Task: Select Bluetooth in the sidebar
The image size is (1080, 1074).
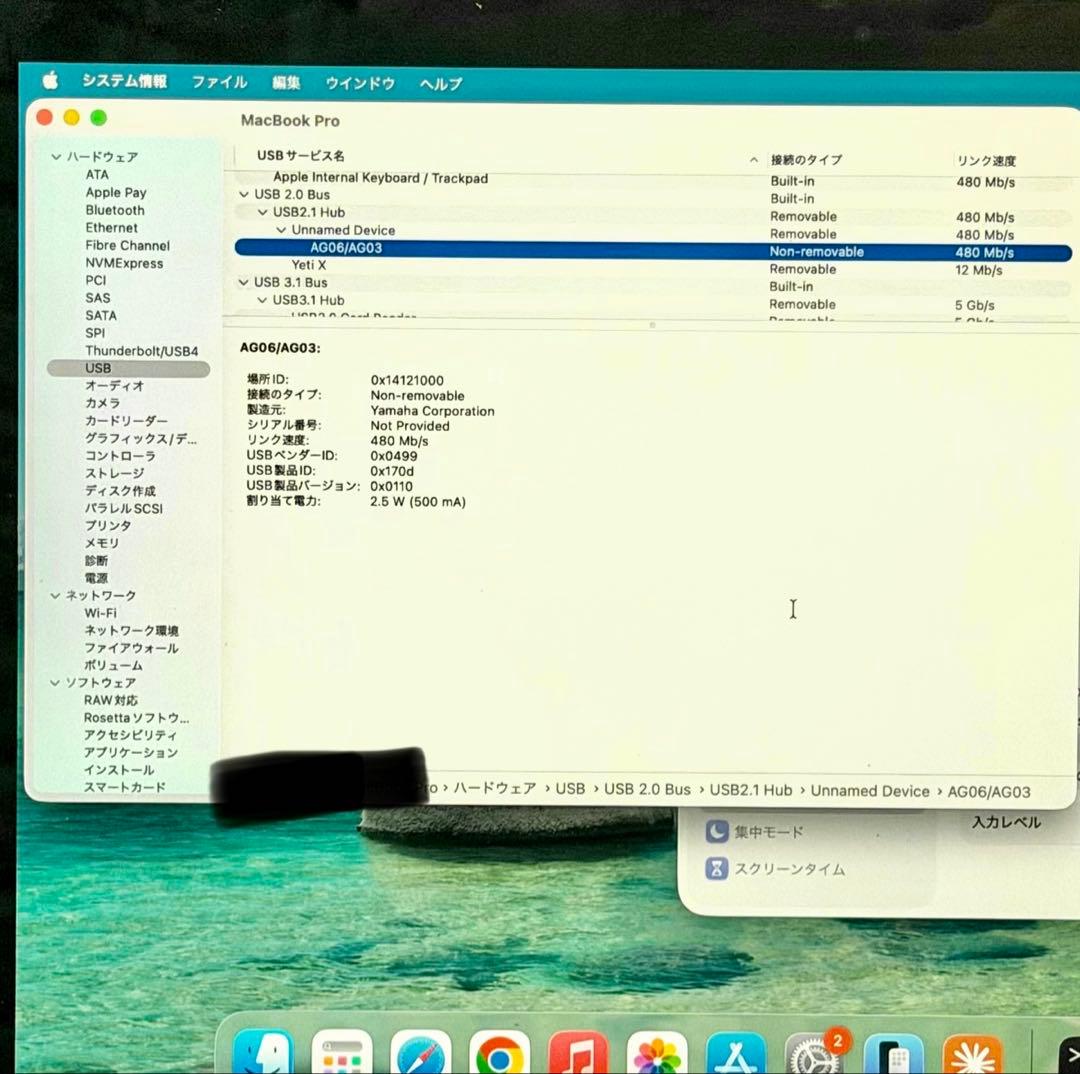Action: [115, 210]
